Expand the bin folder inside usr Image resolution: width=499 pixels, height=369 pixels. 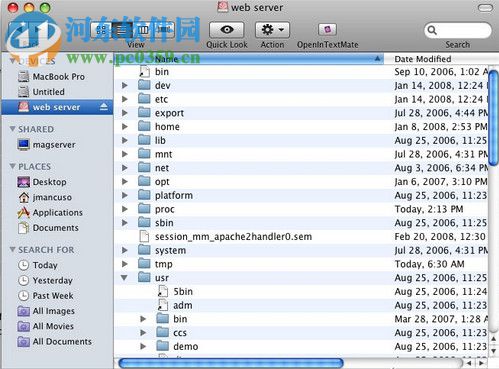pyautogui.click(x=143, y=319)
